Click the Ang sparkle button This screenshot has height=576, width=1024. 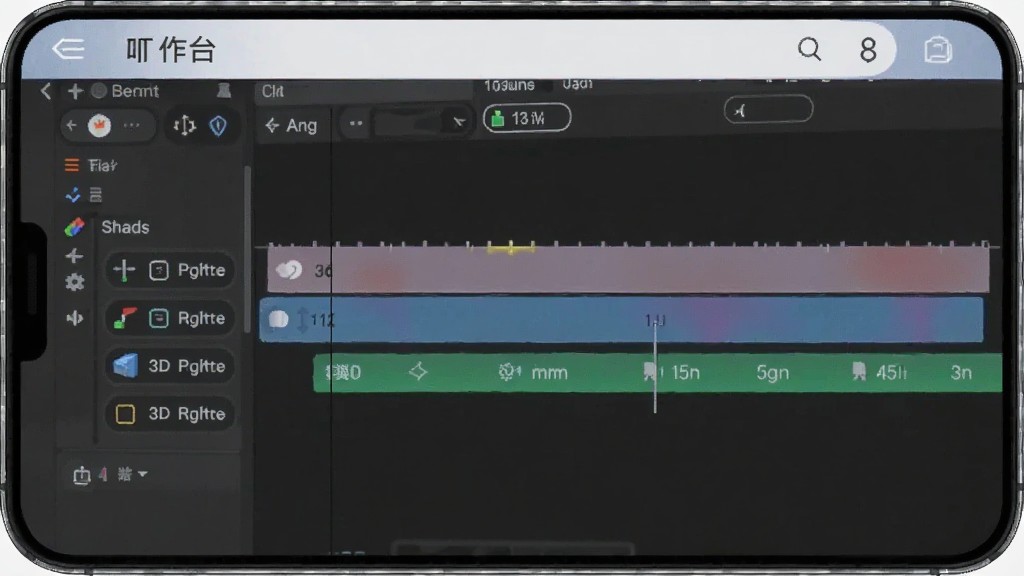tap(292, 125)
